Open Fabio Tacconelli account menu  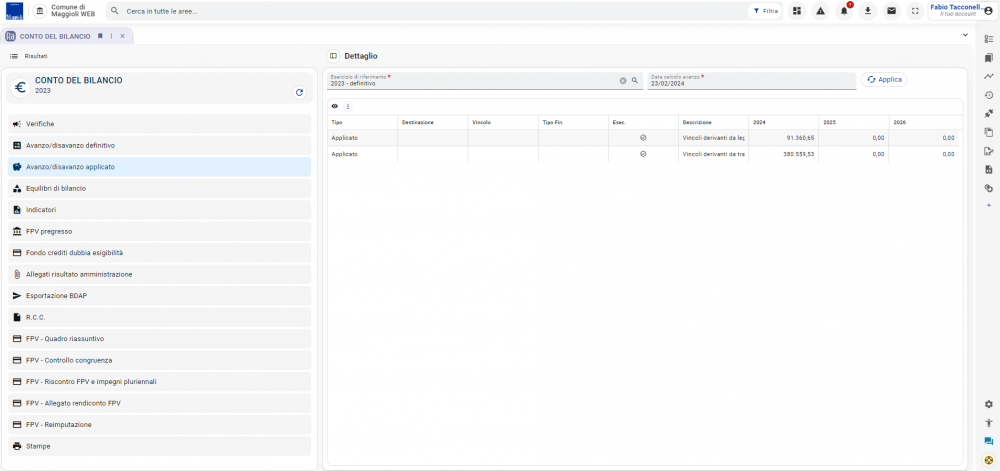click(962, 11)
